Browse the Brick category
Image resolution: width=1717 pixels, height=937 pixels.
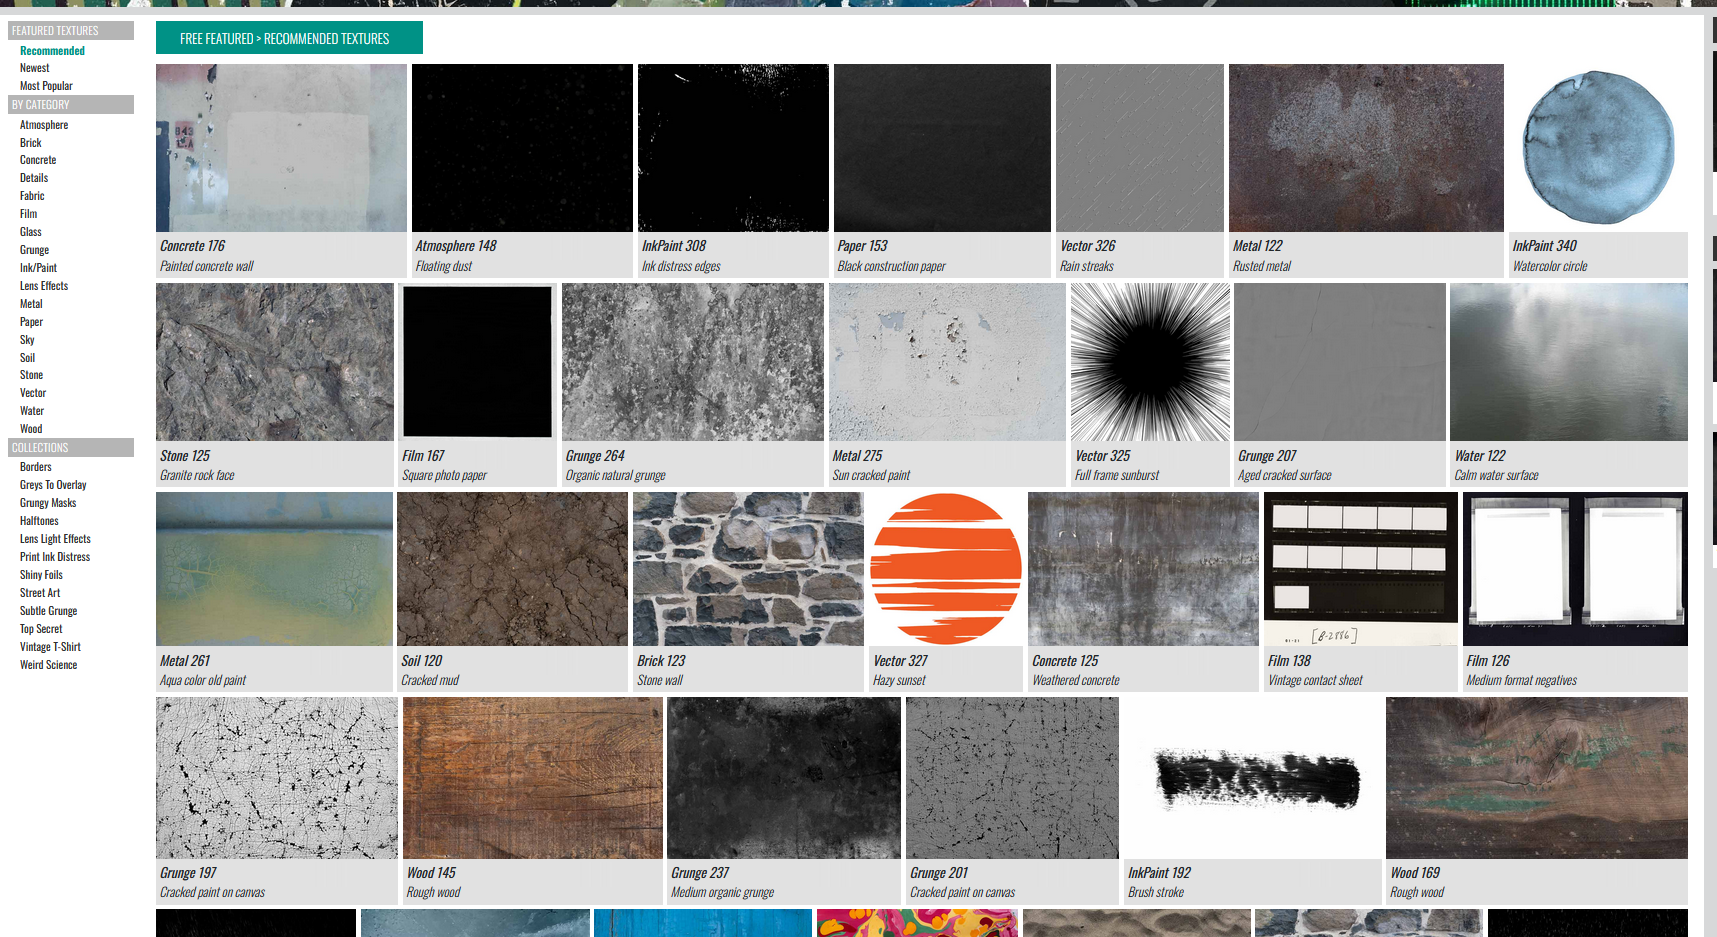[x=31, y=143]
